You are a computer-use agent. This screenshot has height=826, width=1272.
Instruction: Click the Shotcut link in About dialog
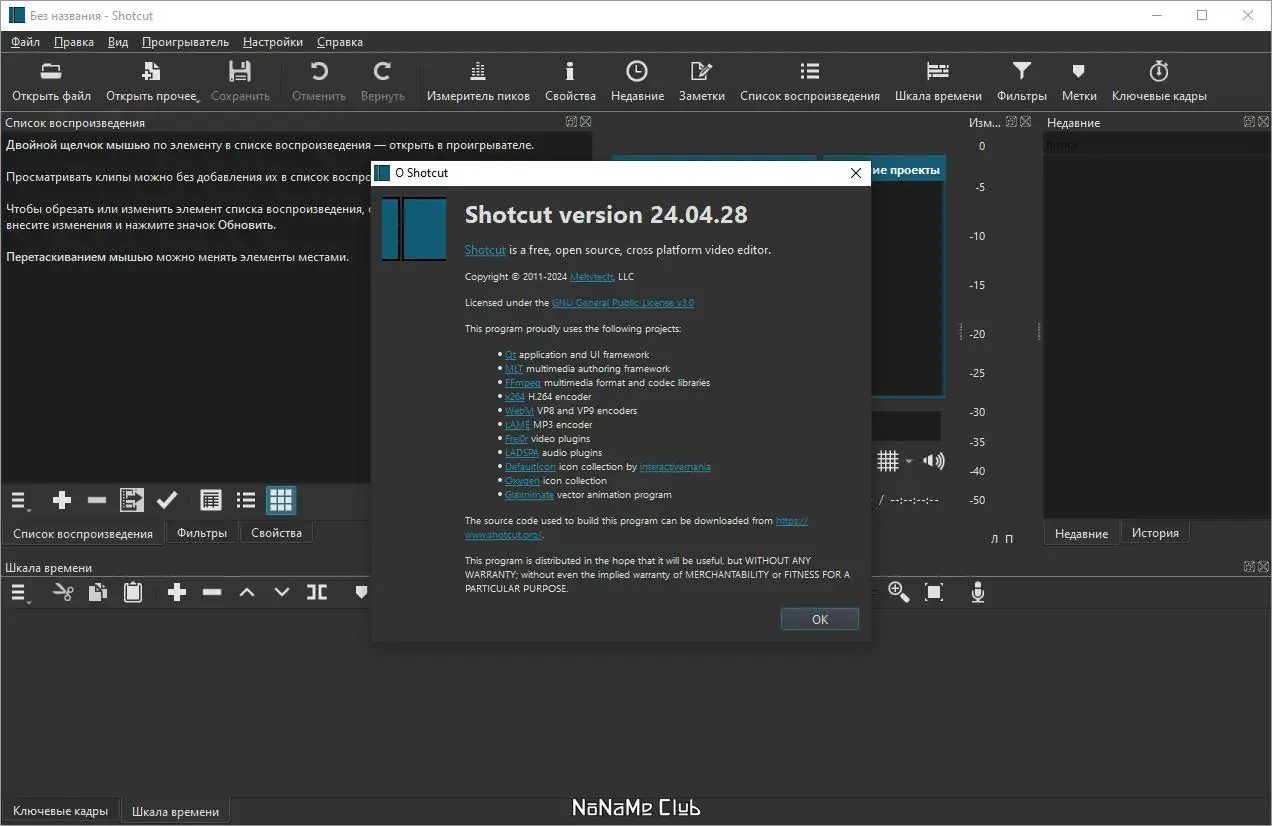pyautogui.click(x=485, y=250)
